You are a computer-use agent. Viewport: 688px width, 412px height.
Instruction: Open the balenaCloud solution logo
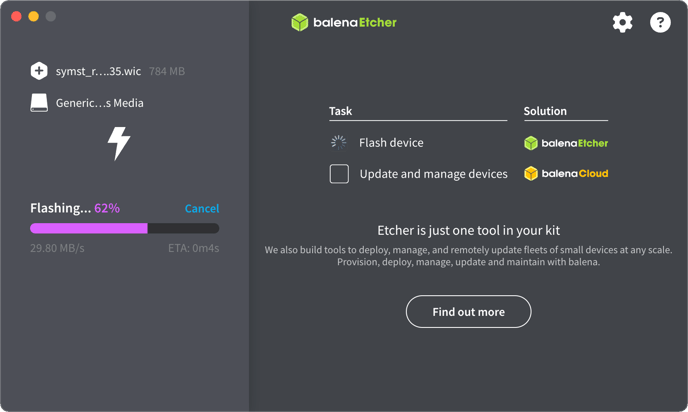click(x=566, y=174)
